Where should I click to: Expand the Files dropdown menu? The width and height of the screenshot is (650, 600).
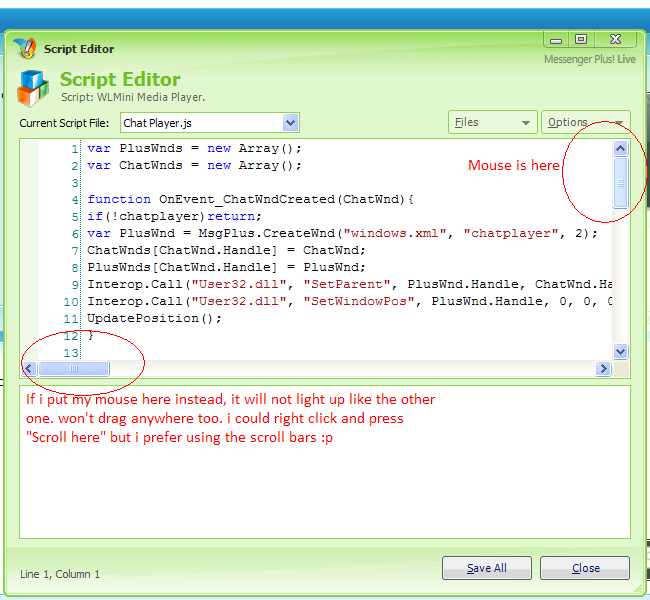493,123
